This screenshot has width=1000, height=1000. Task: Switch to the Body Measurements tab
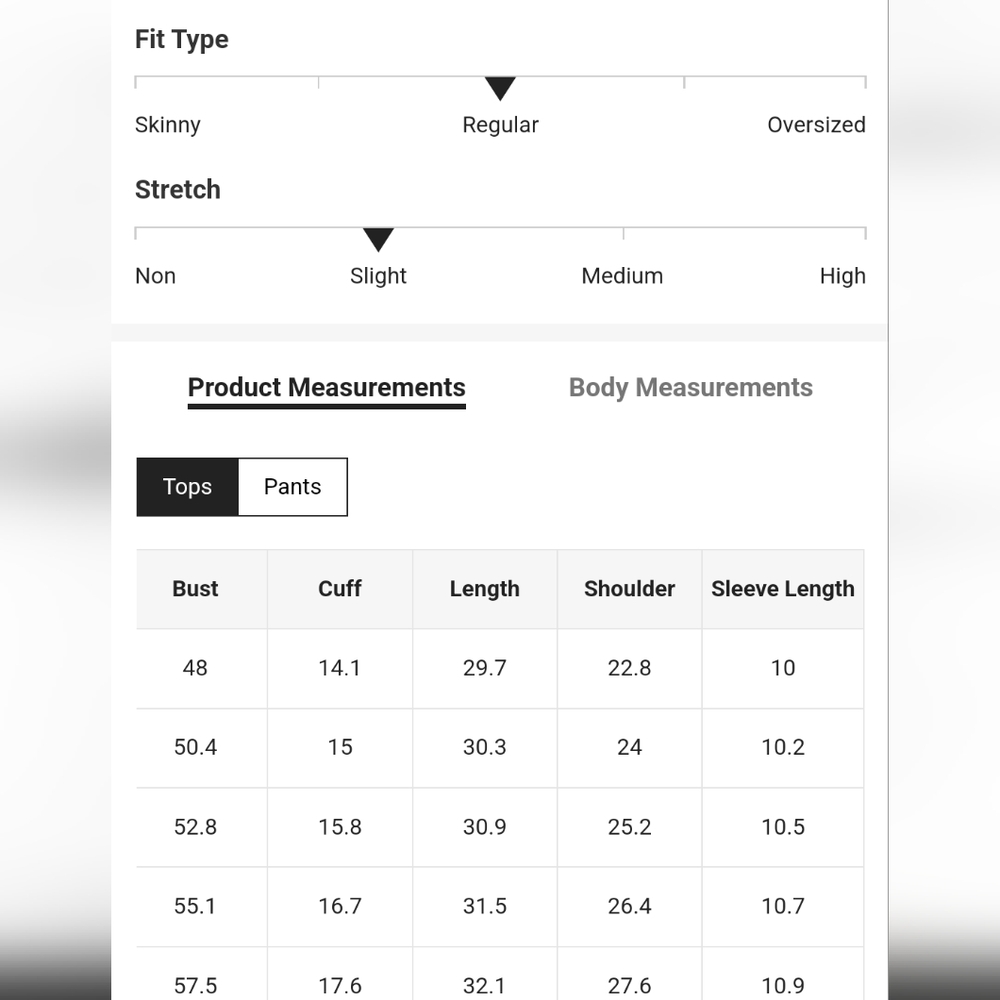[x=691, y=387]
